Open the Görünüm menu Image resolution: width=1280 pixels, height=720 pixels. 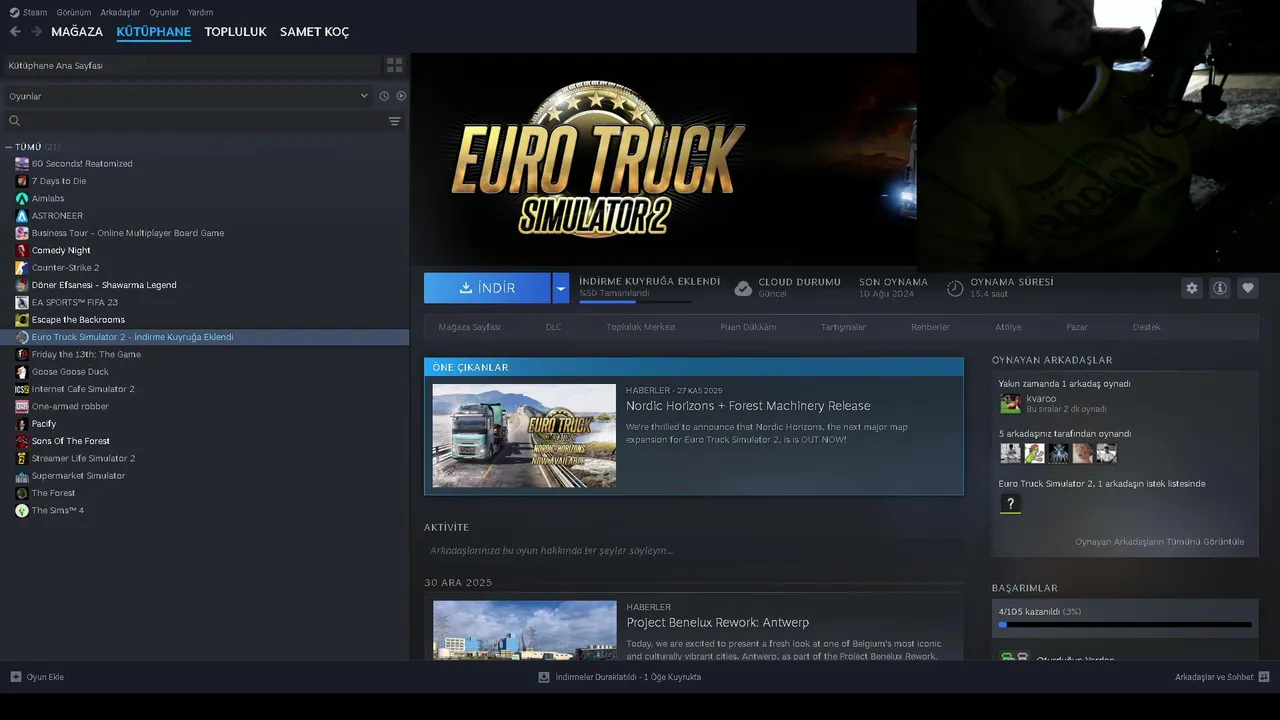click(x=74, y=12)
